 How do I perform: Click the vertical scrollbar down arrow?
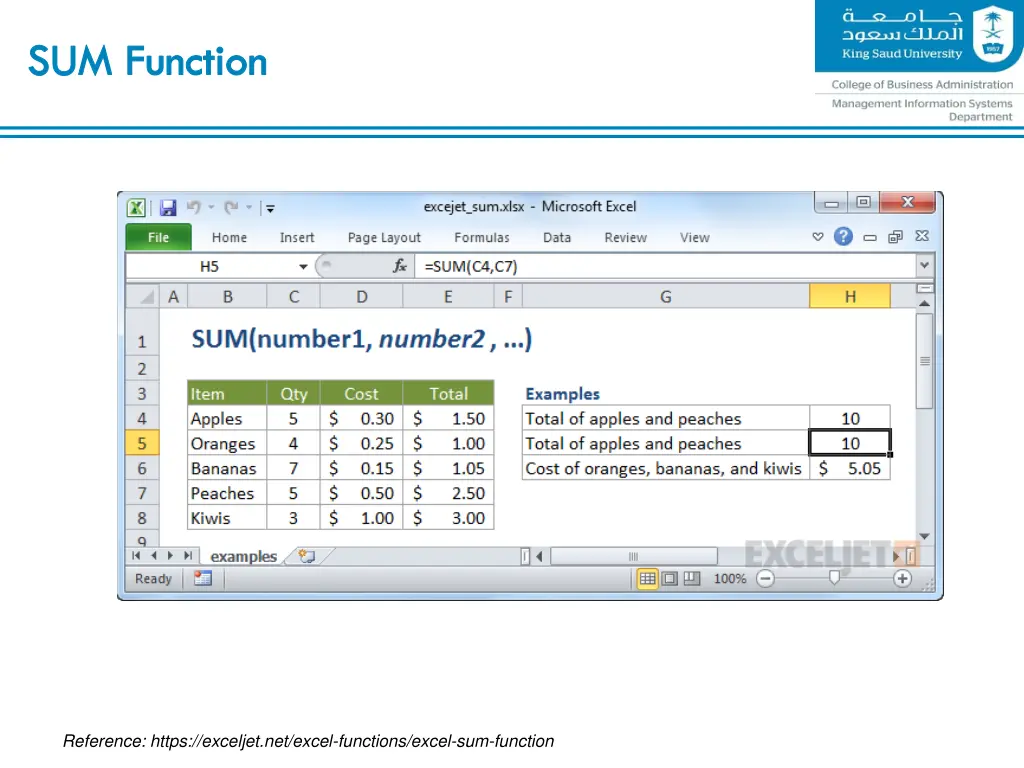[x=924, y=536]
